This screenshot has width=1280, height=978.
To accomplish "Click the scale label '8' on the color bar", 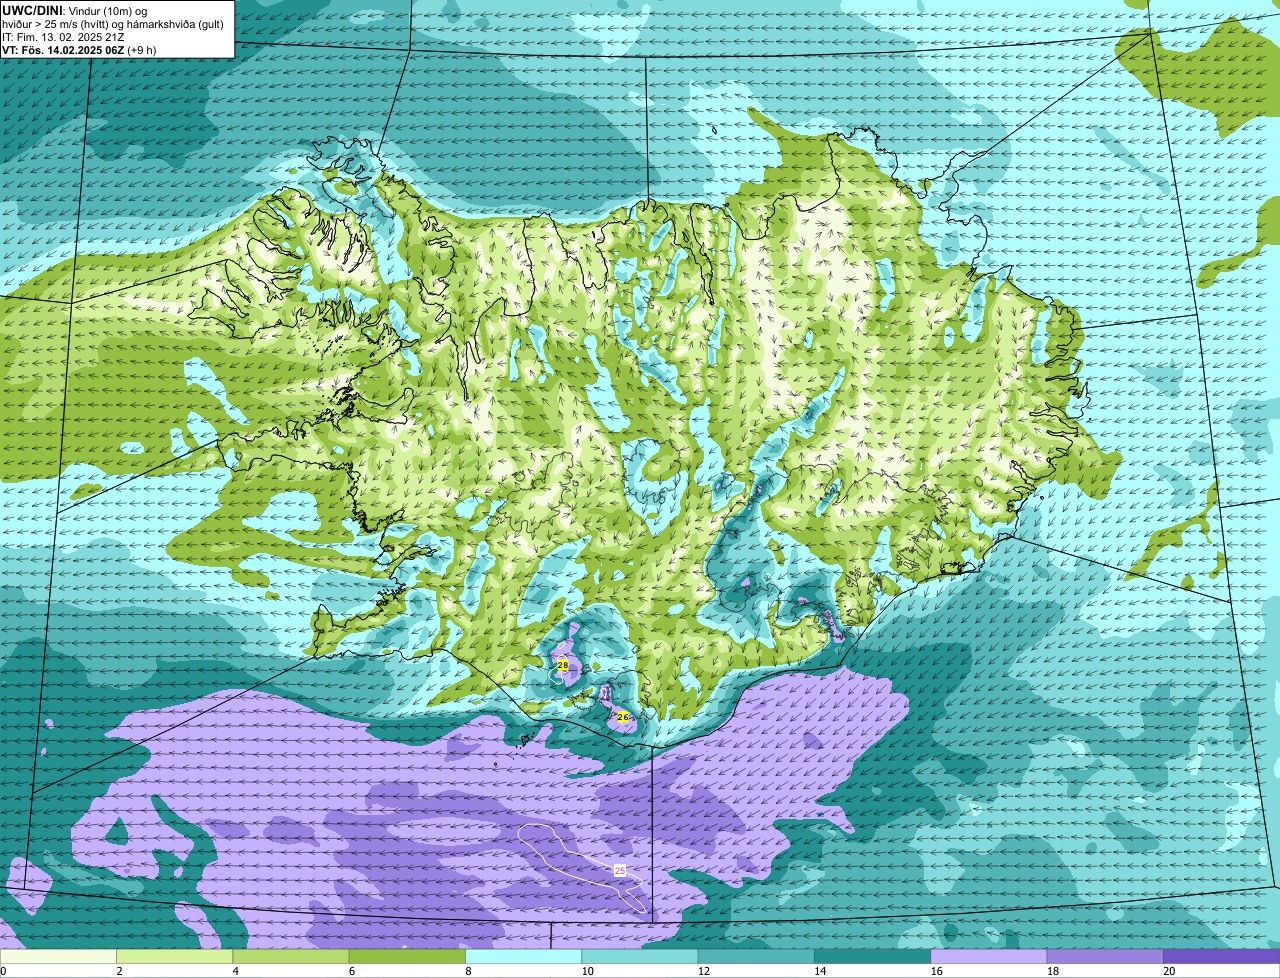I will pos(468,971).
